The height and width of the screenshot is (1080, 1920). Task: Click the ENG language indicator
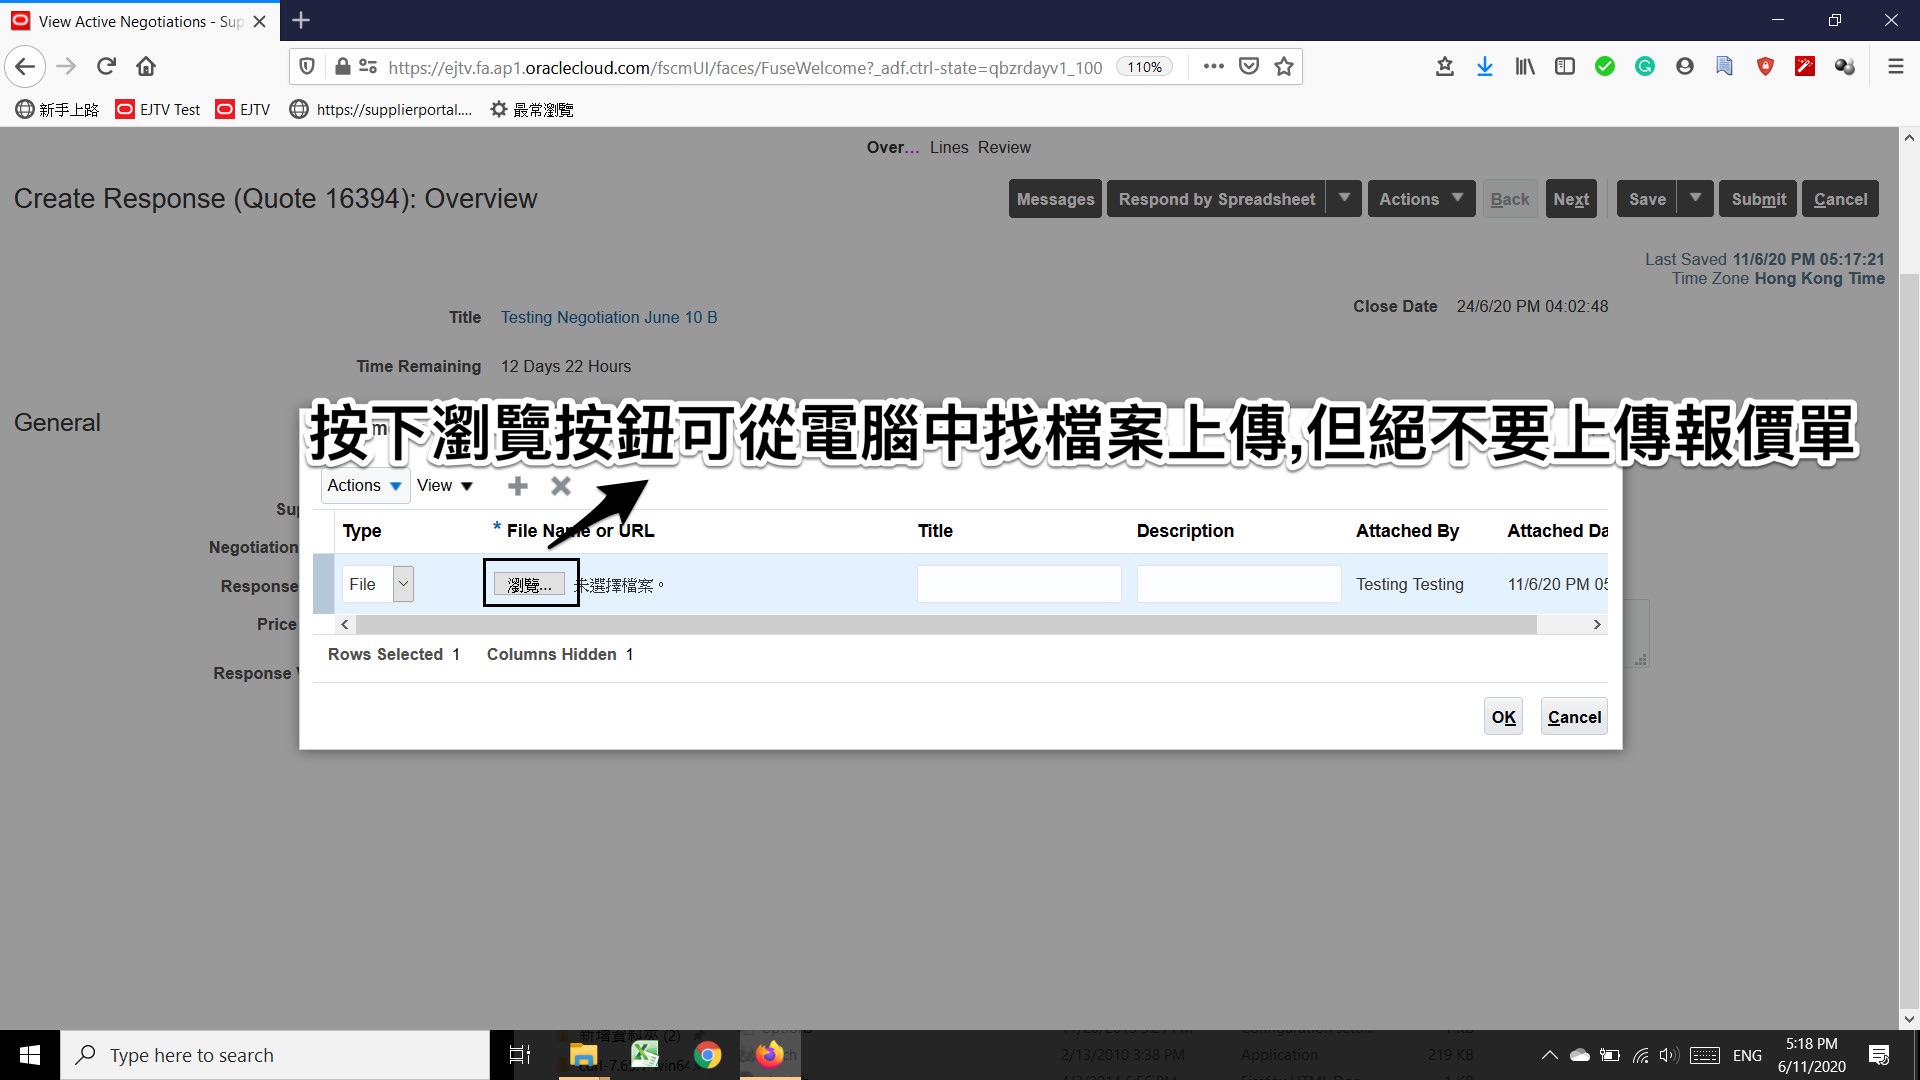click(x=1747, y=1055)
